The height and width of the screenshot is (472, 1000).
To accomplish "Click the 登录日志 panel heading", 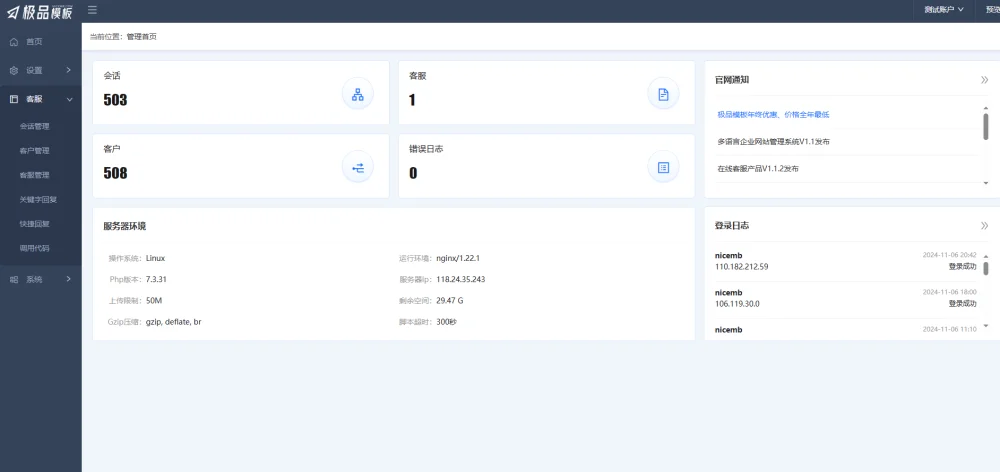I will (x=732, y=226).
